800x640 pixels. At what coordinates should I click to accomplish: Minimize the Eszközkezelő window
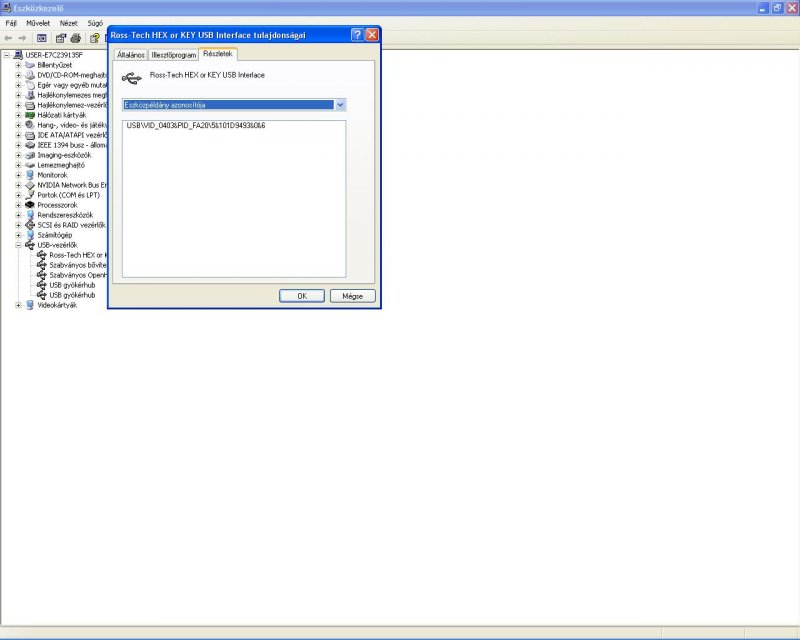[762, 8]
